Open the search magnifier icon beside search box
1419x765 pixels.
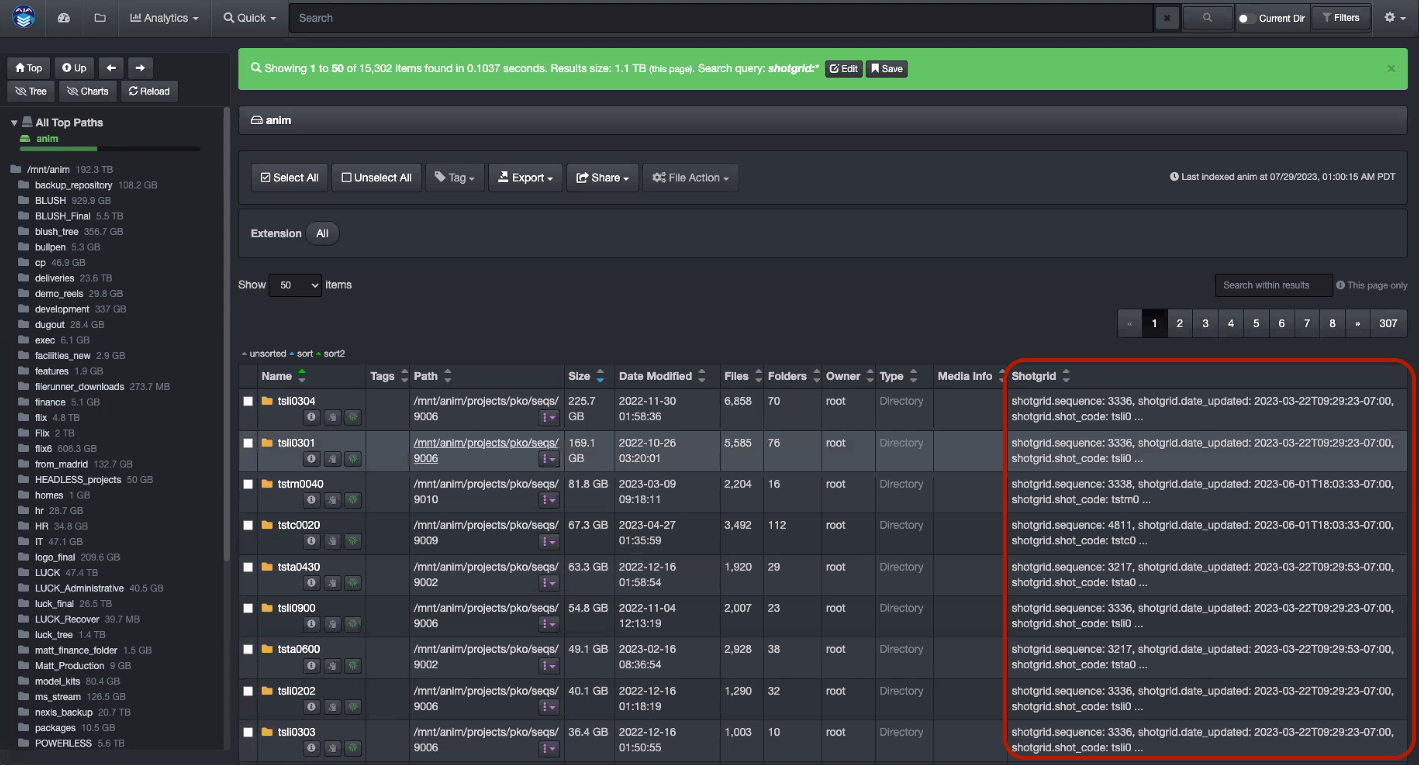tap(1207, 17)
